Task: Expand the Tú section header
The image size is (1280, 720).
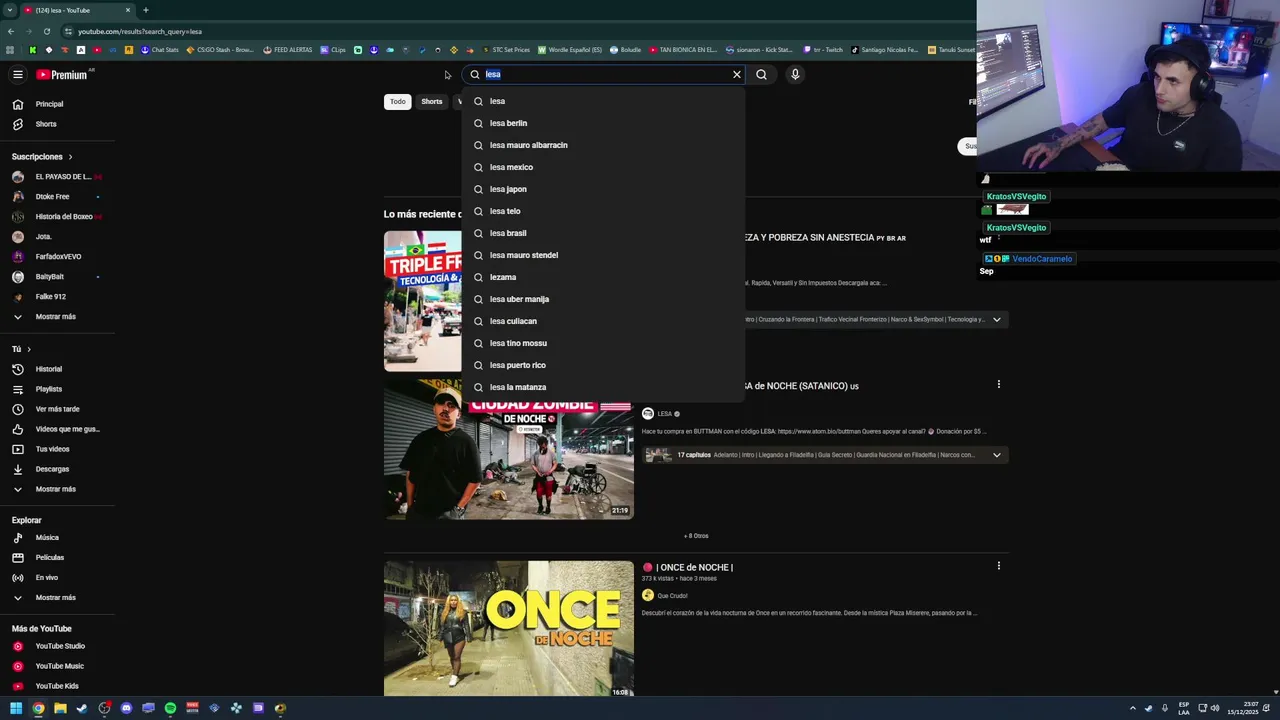Action: [x=21, y=349]
